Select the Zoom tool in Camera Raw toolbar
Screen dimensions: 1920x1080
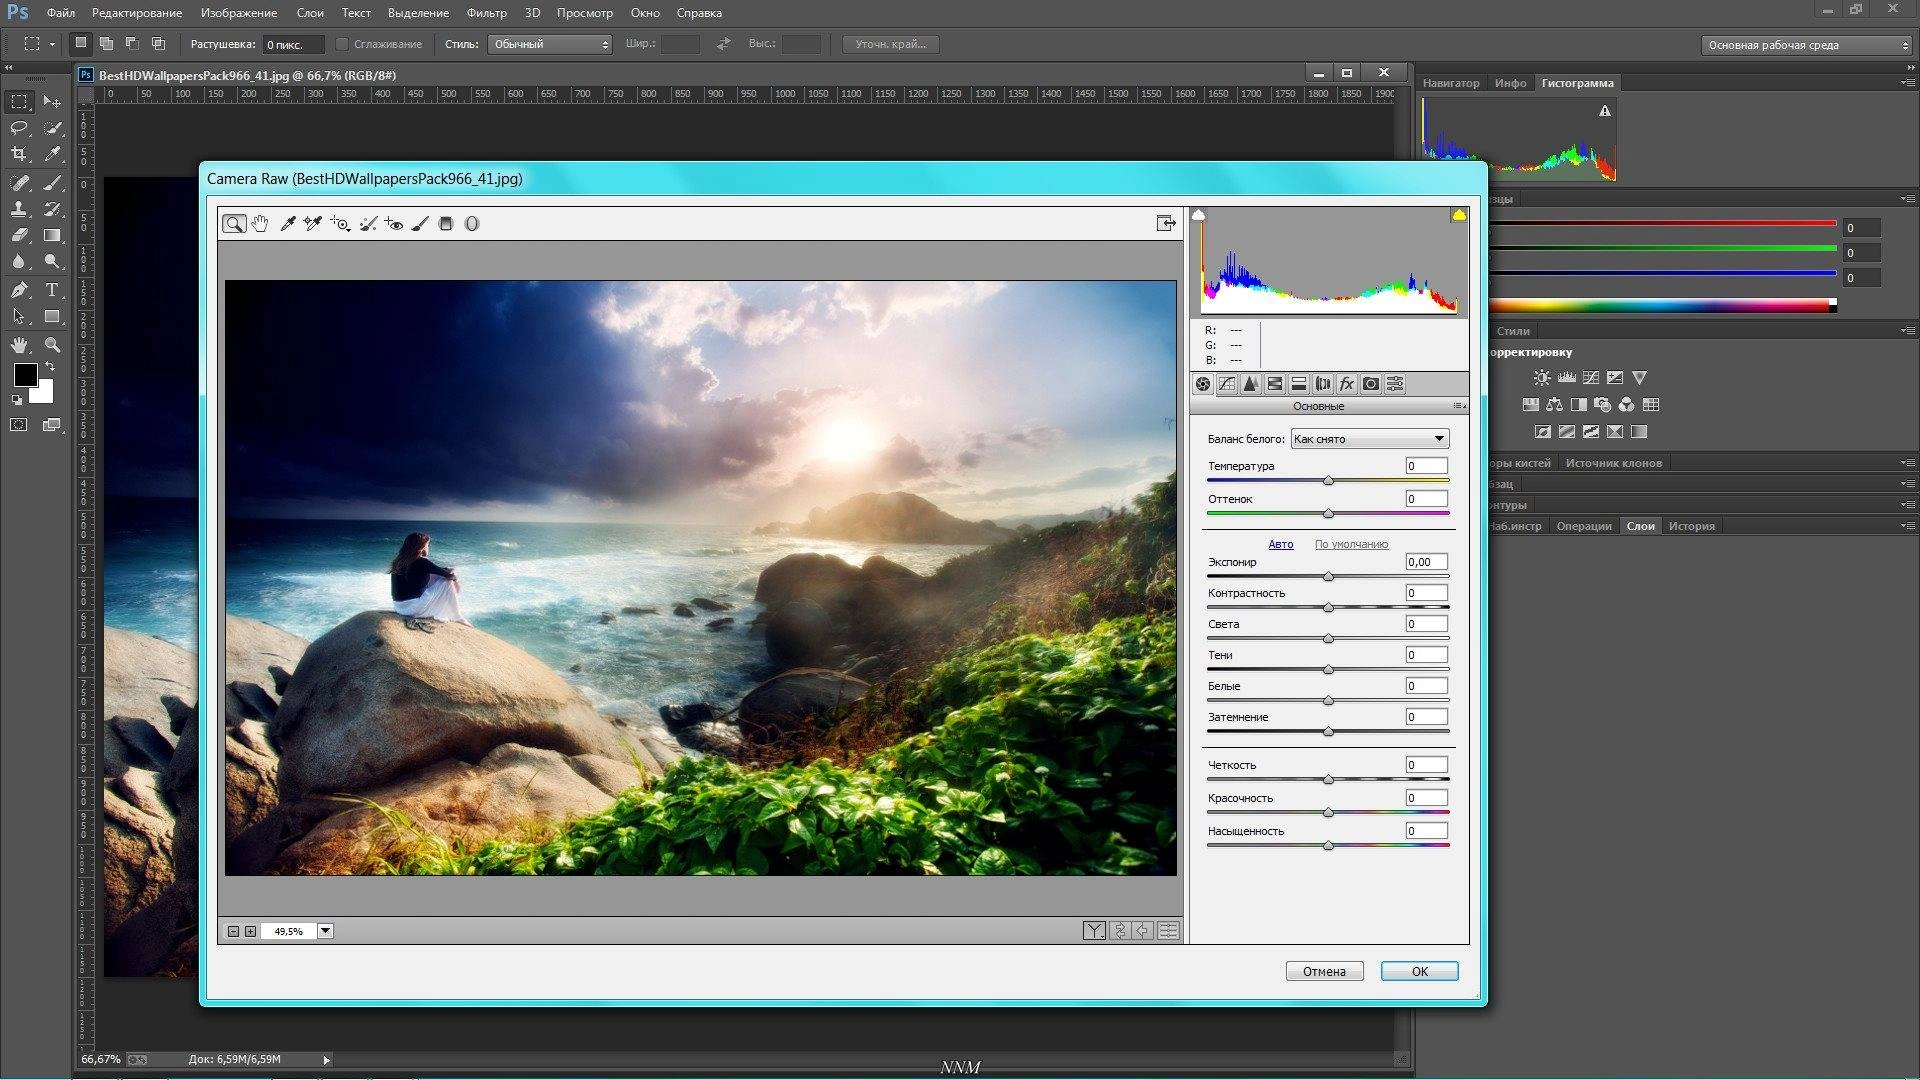pos(233,224)
